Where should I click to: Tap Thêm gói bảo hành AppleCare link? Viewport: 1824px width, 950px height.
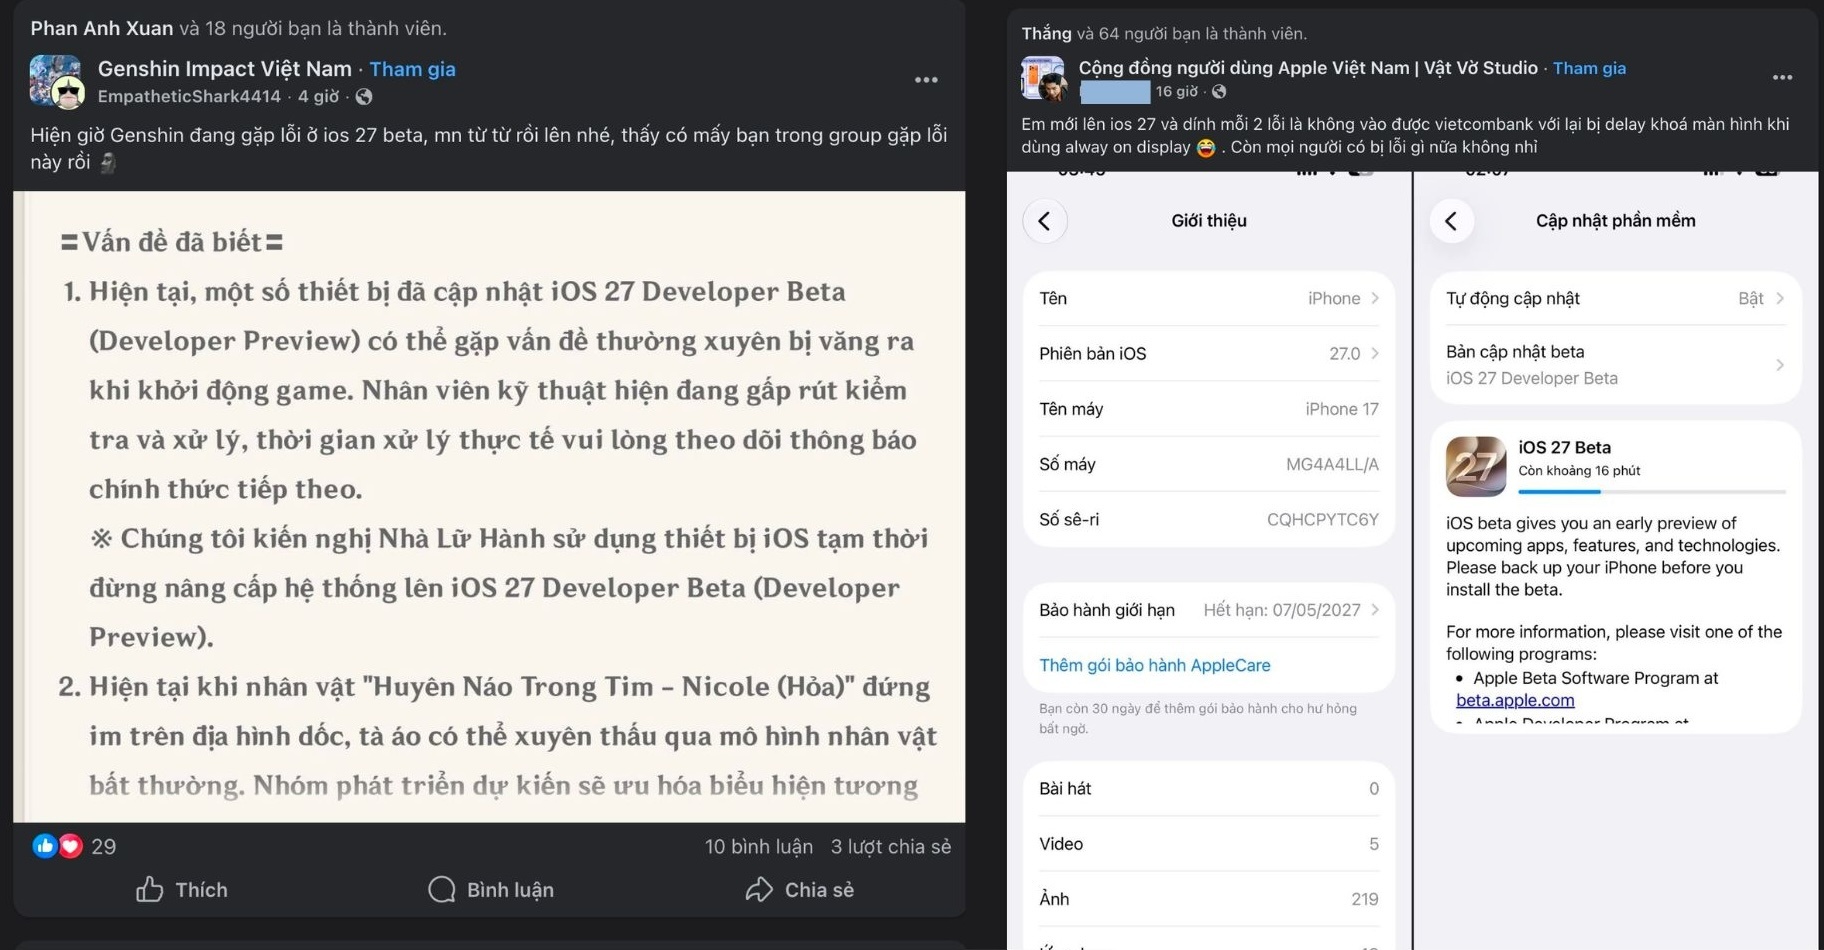pos(1154,665)
